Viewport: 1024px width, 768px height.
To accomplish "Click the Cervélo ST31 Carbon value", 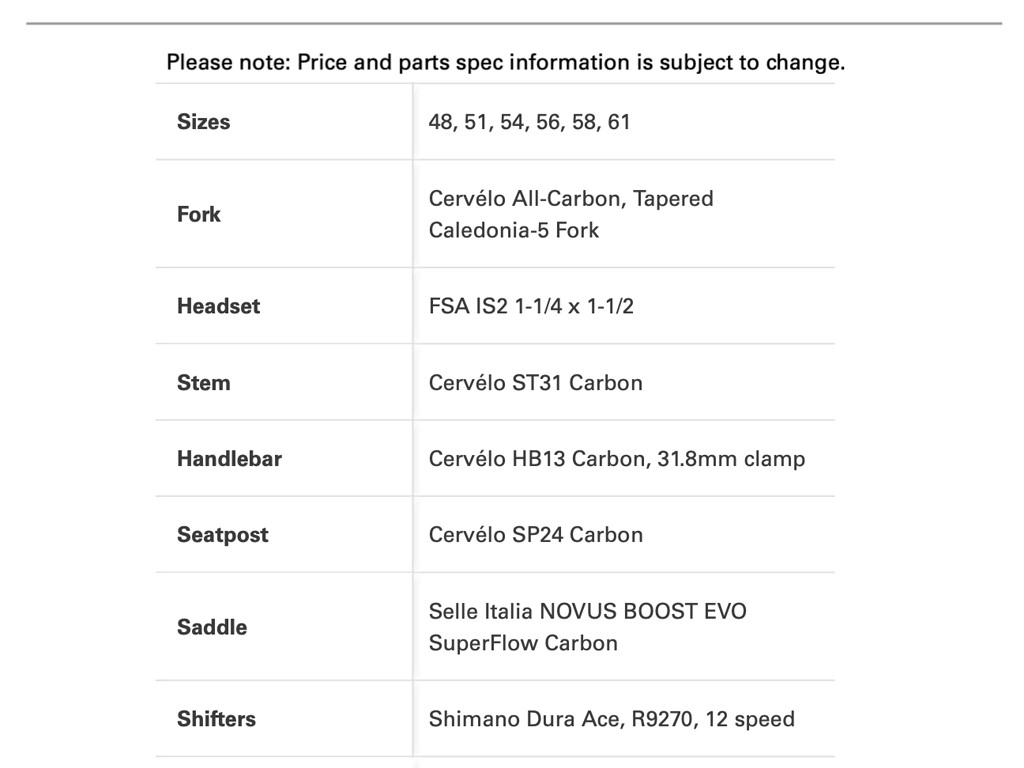I will click(x=535, y=382).
